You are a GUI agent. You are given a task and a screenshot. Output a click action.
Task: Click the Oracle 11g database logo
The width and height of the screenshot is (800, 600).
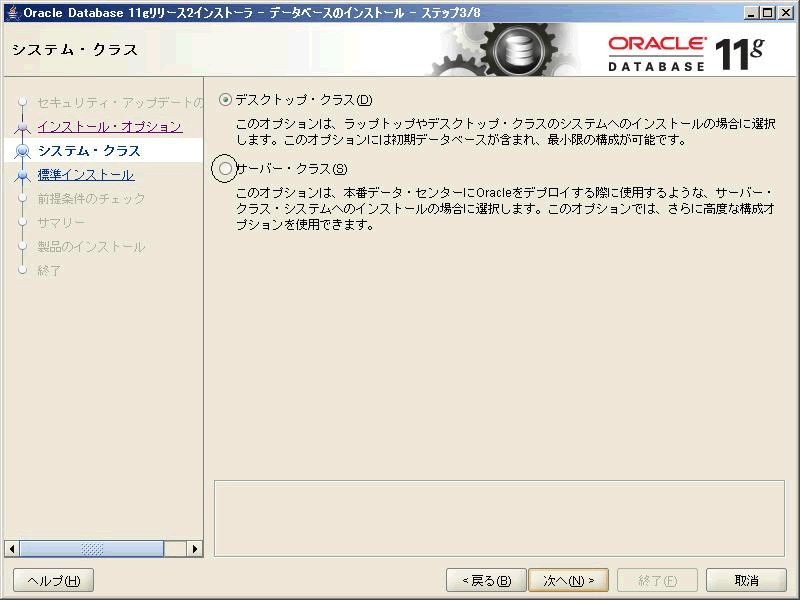pos(685,54)
